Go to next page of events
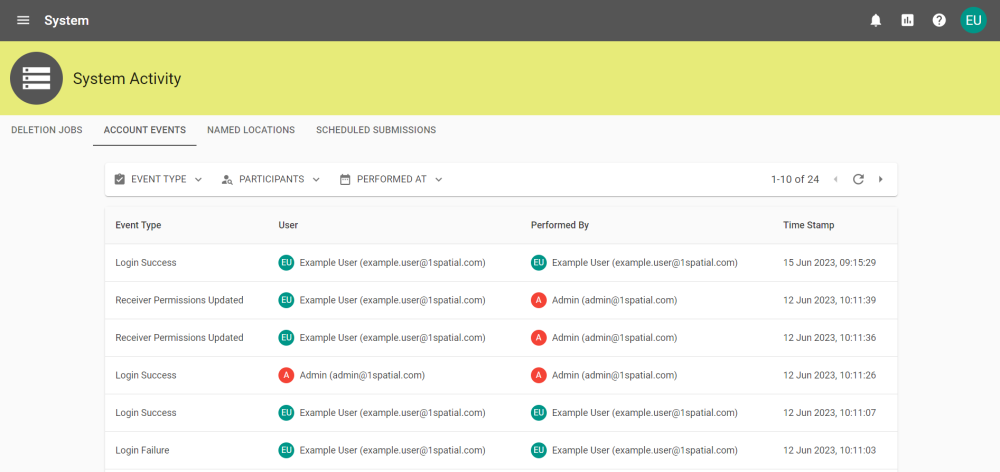The image size is (1000, 472). 881,179
